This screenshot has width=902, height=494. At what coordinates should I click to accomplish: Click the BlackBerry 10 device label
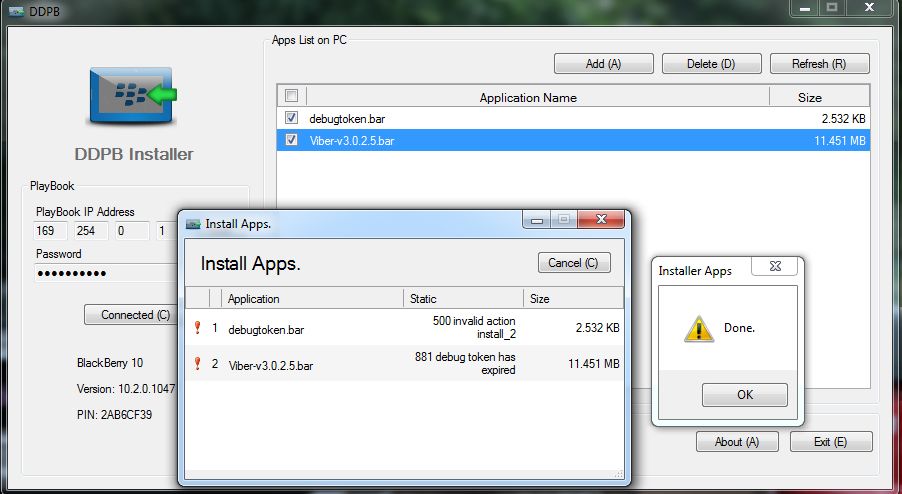[110, 363]
